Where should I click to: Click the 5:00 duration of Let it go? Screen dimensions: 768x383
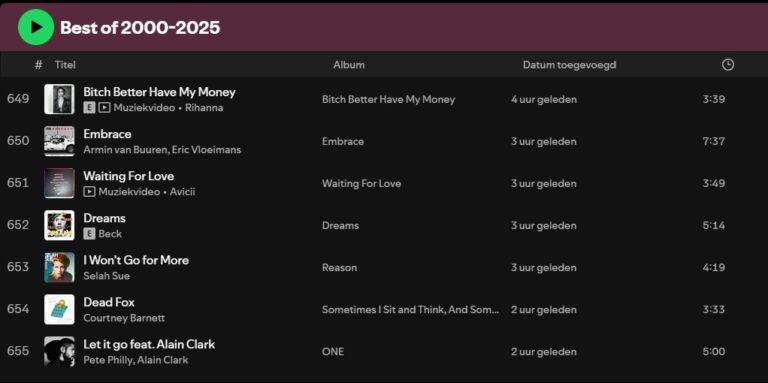point(713,352)
